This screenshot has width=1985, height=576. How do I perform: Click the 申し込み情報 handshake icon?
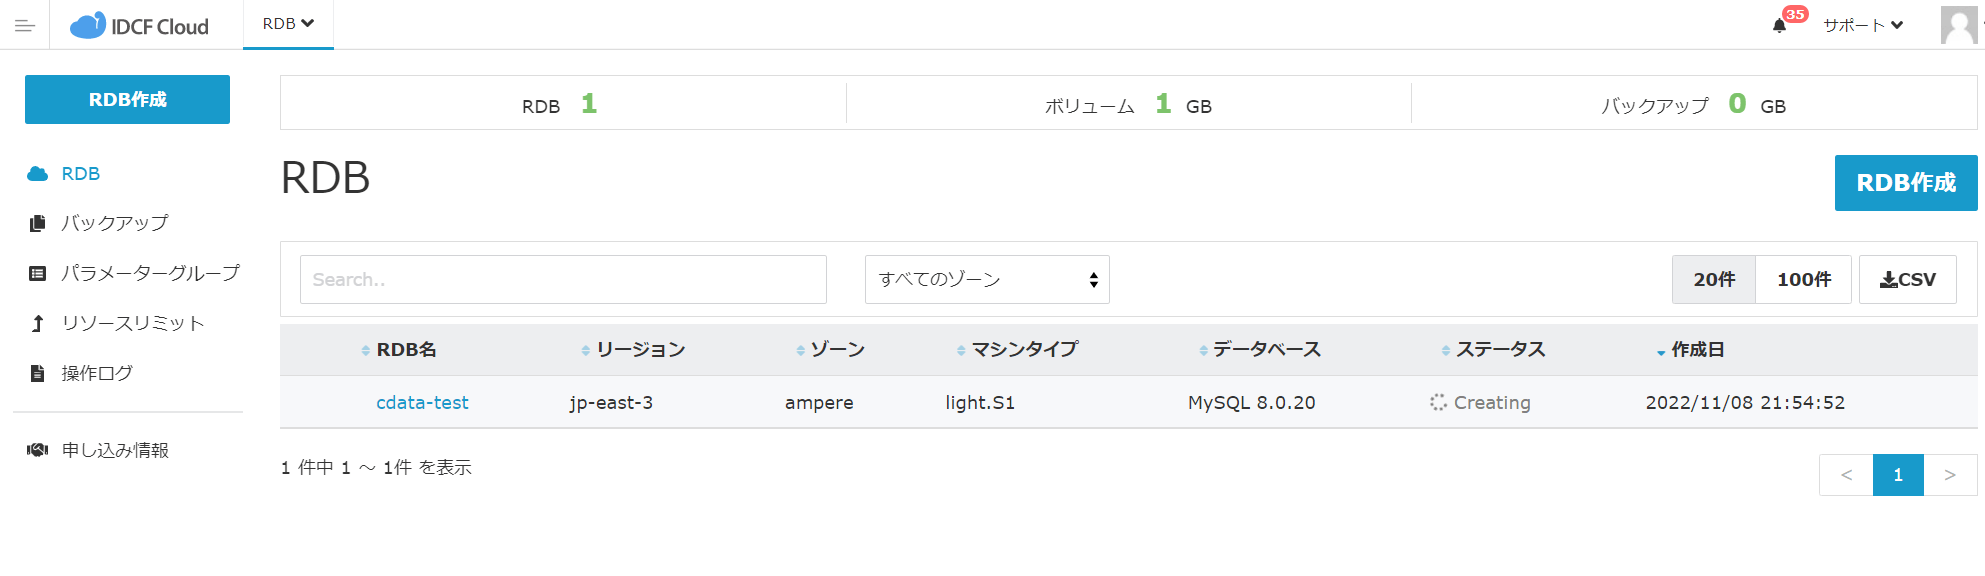click(38, 450)
